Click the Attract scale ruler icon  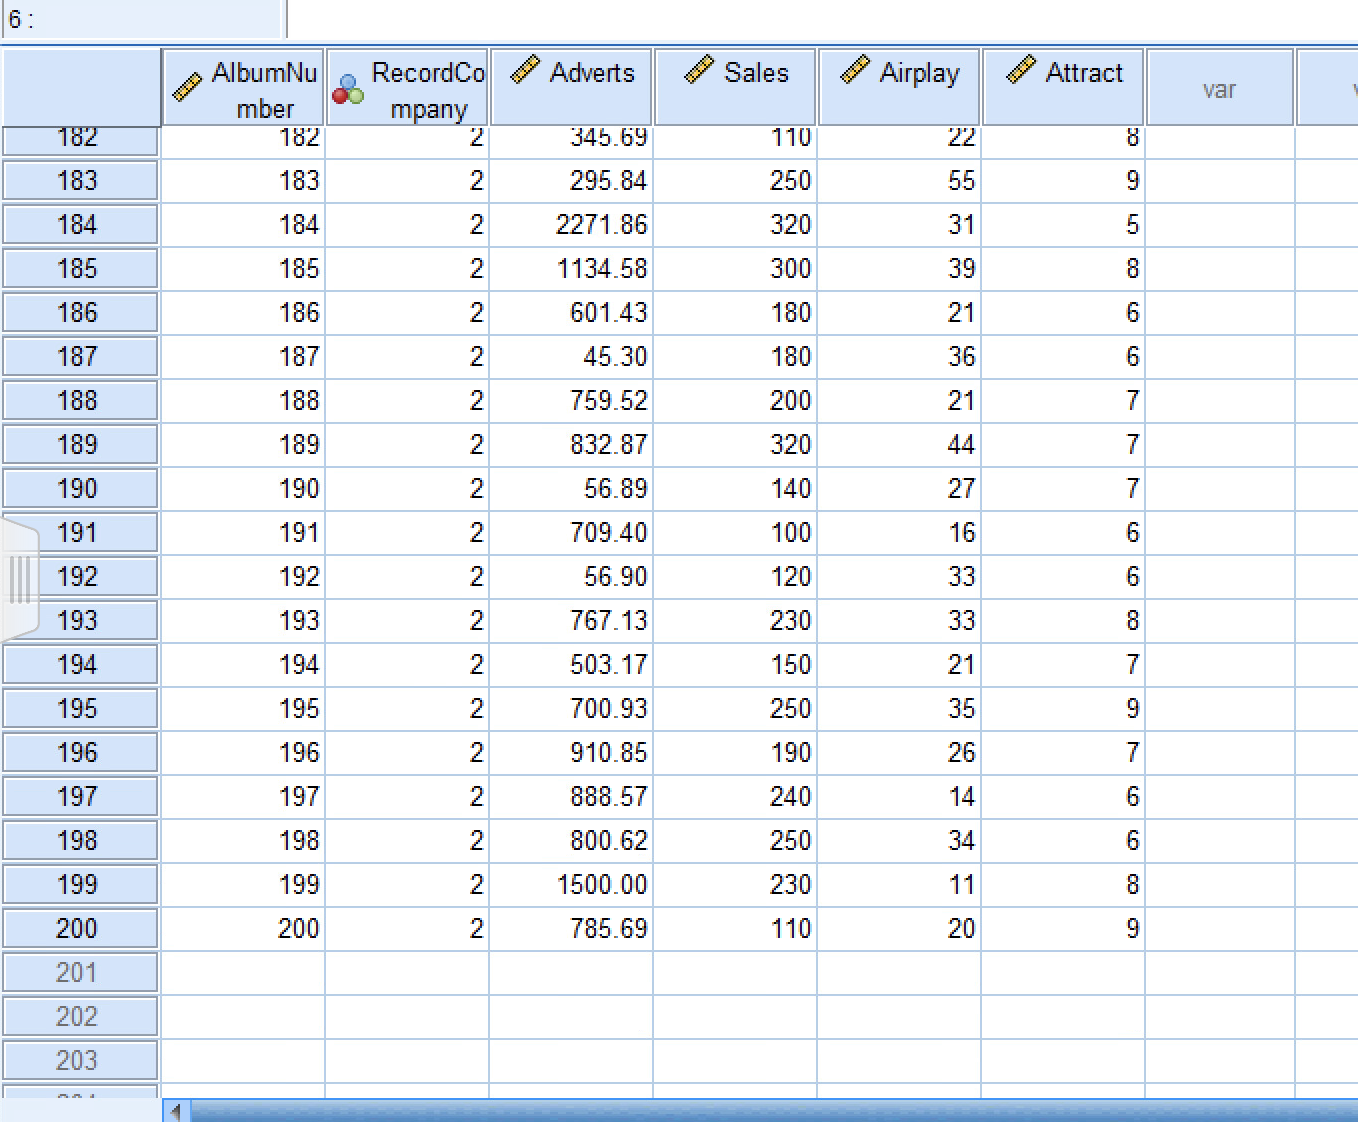point(1021,69)
